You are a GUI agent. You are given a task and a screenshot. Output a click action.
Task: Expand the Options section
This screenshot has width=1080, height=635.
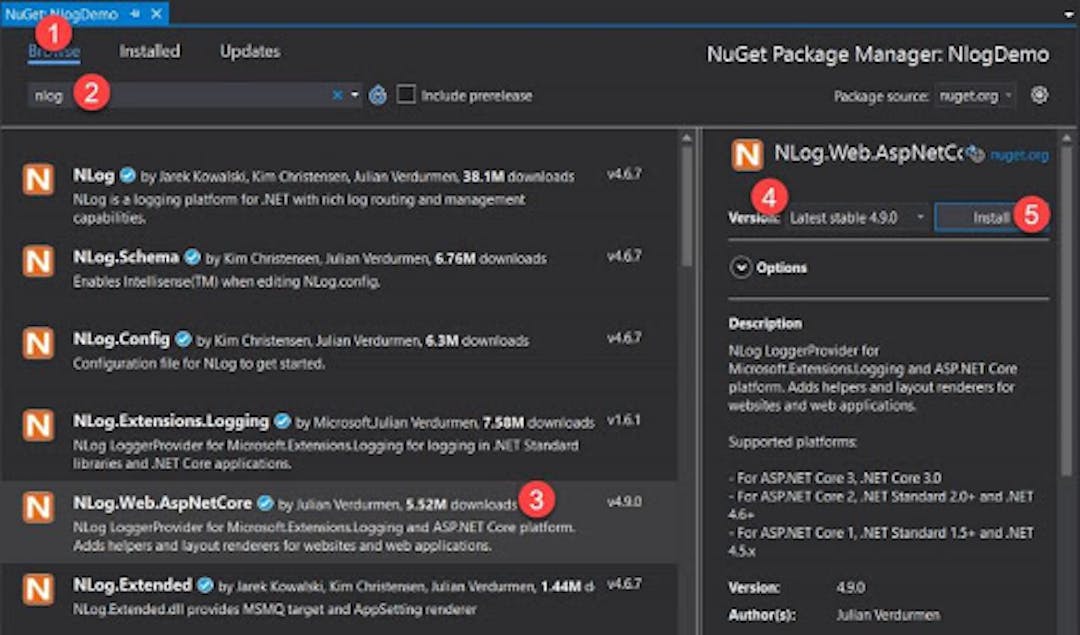point(741,268)
